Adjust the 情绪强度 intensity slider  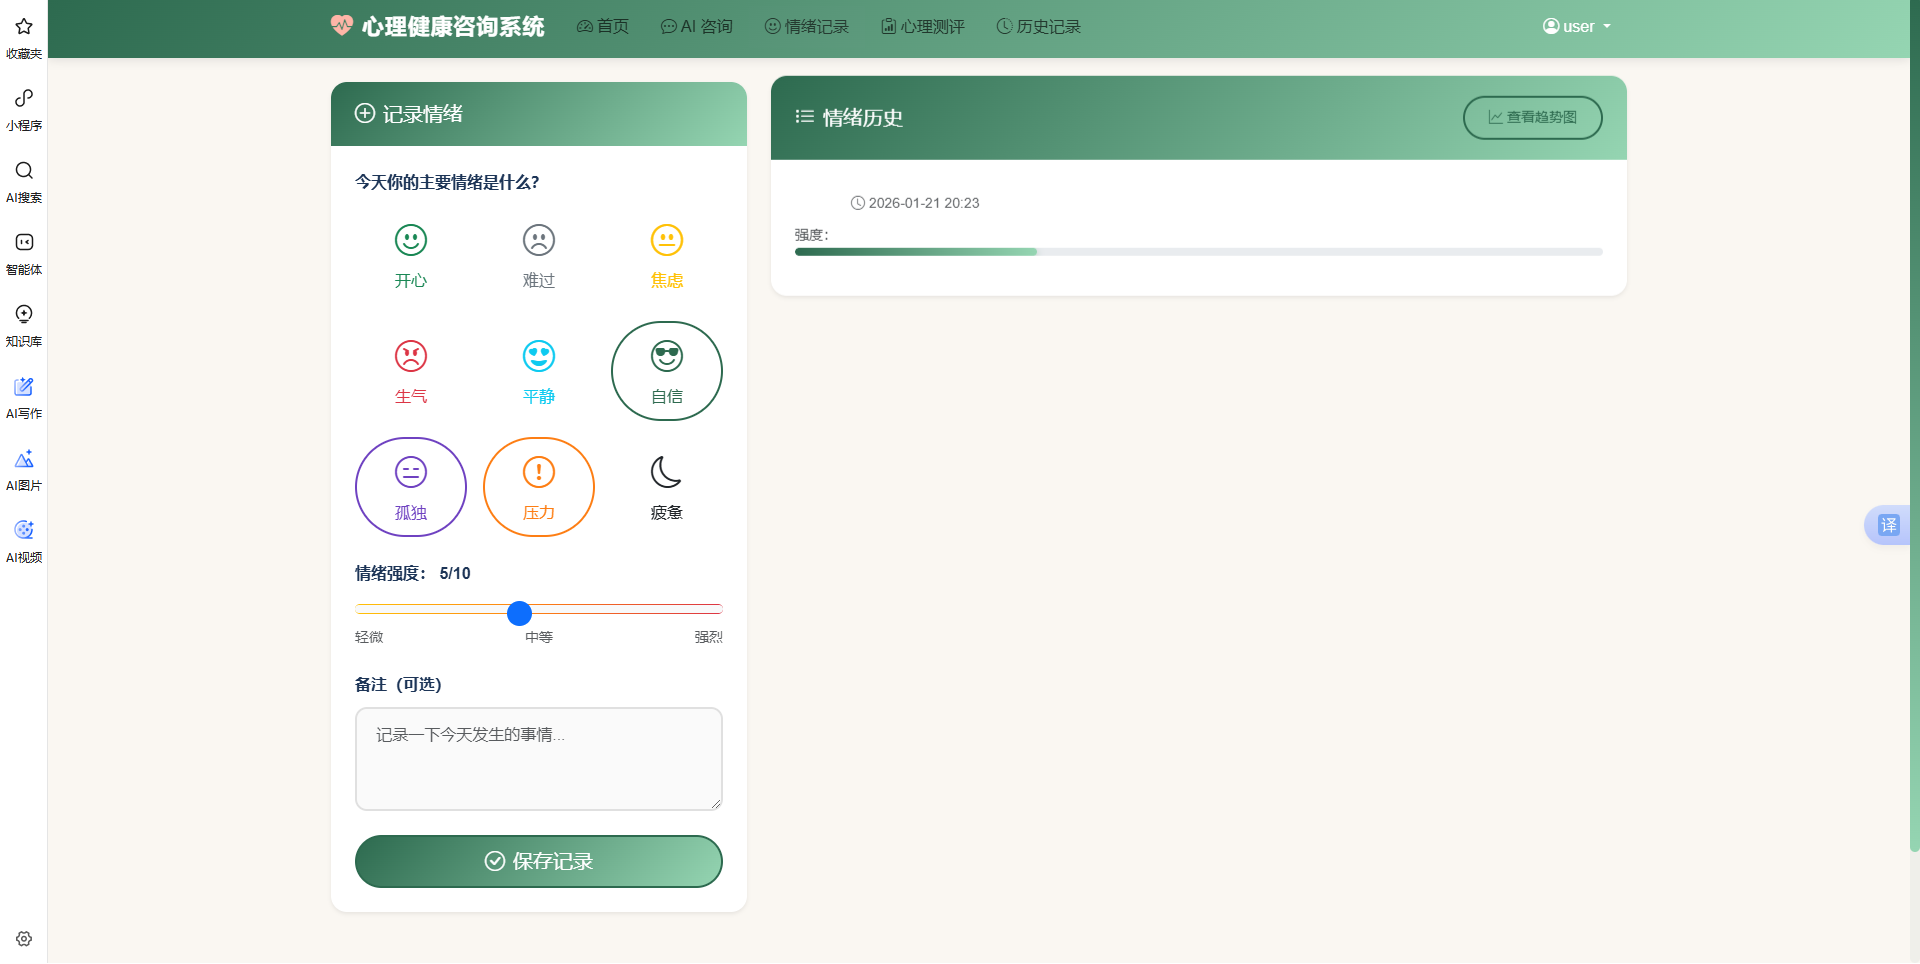(x=518, y=613)
